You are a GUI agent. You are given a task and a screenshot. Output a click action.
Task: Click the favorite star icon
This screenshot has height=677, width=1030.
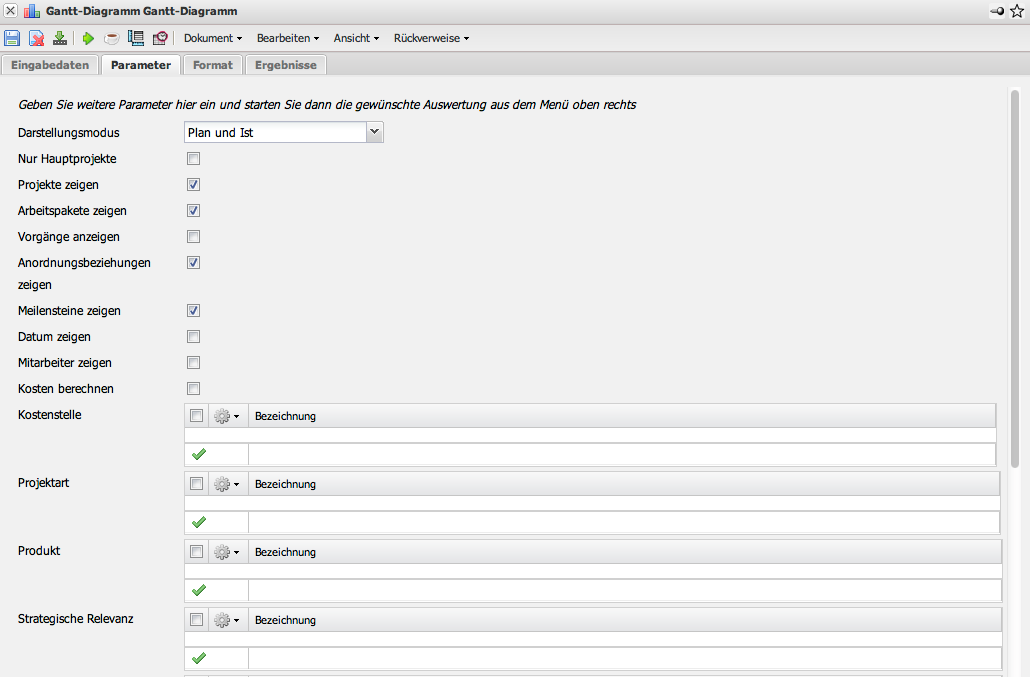1017,11
